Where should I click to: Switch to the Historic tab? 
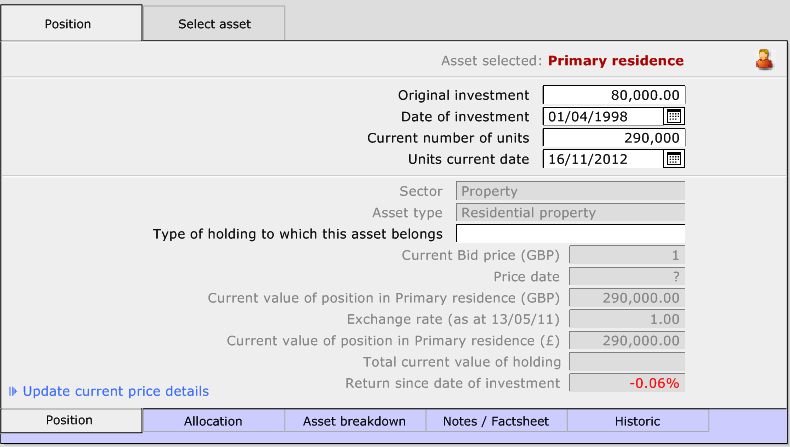[638, 421]
